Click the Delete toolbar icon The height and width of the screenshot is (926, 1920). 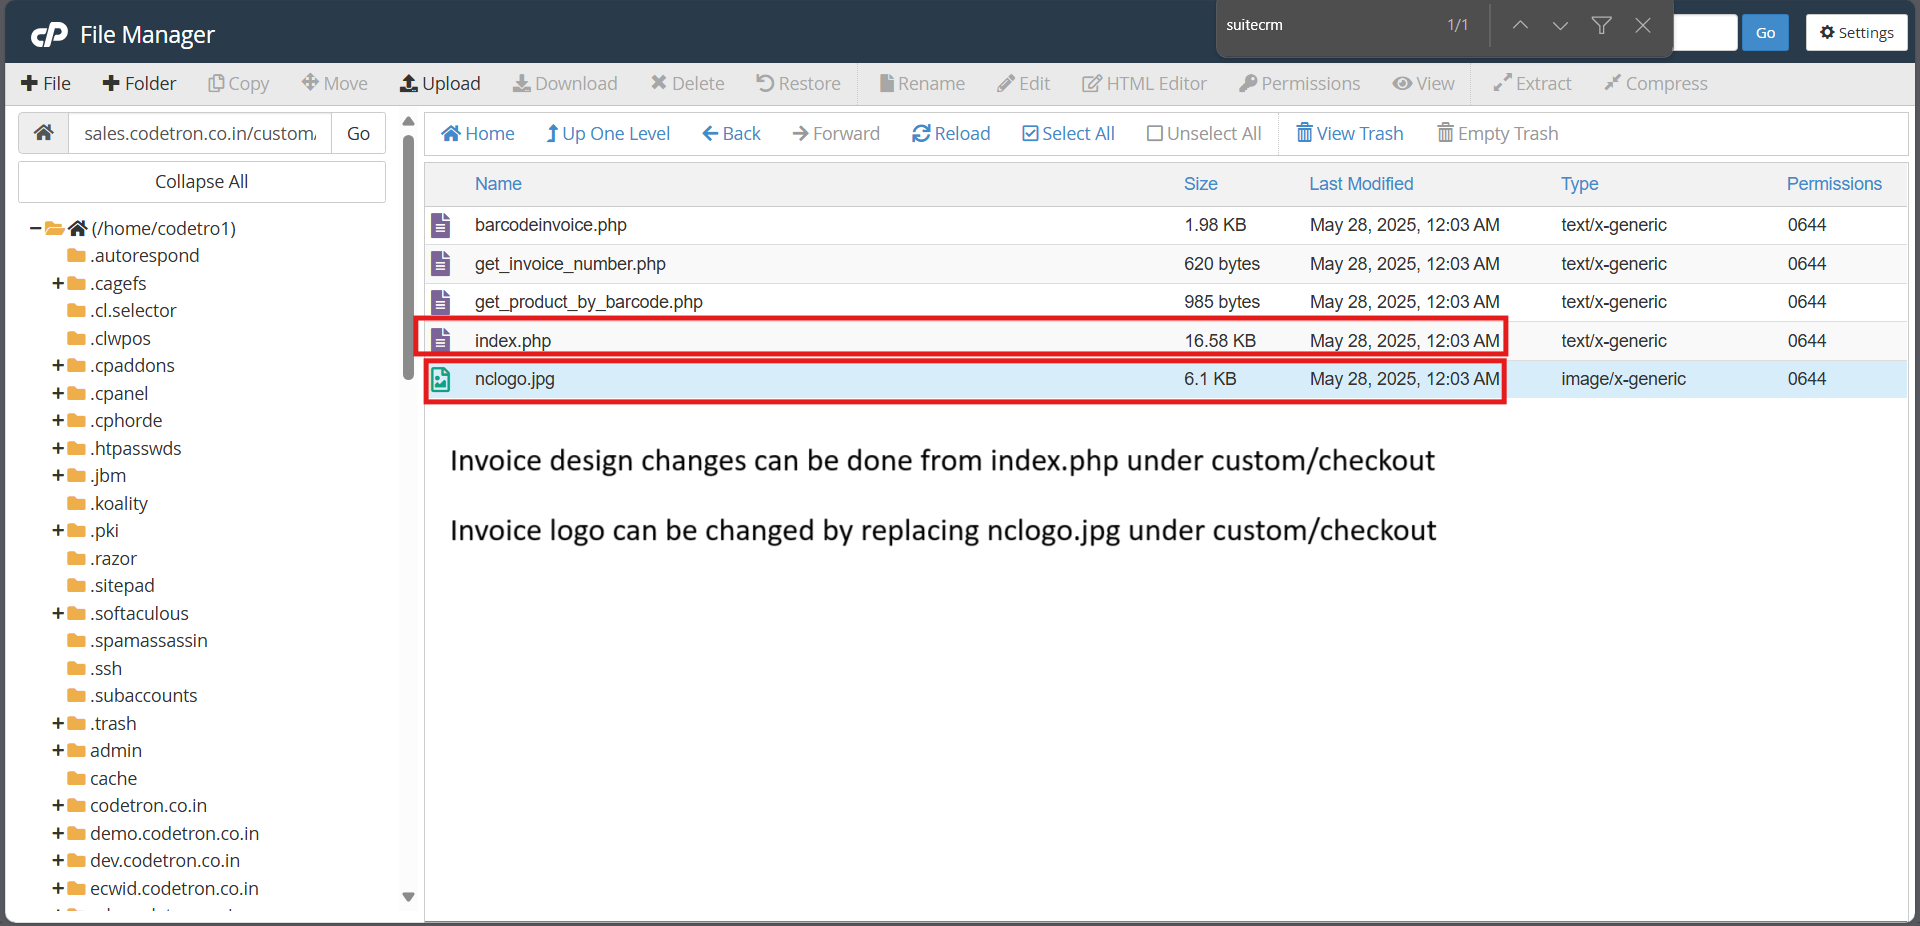click(x=658, y=83)
